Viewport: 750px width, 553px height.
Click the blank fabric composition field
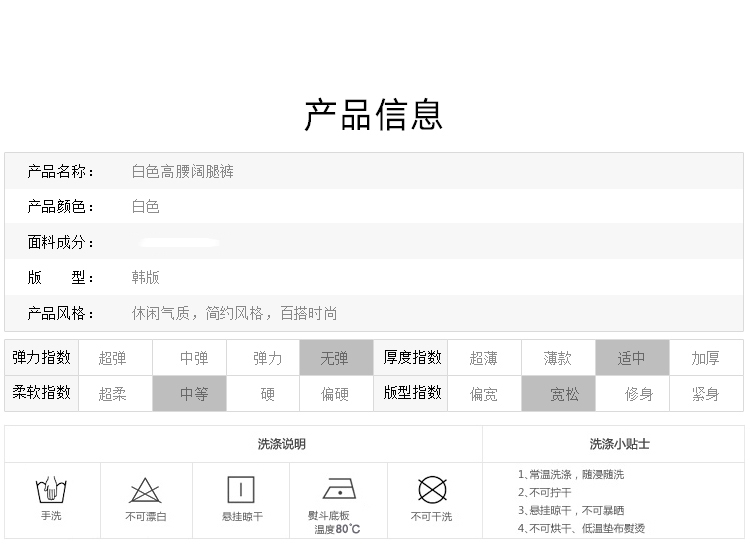coord(180,243)
